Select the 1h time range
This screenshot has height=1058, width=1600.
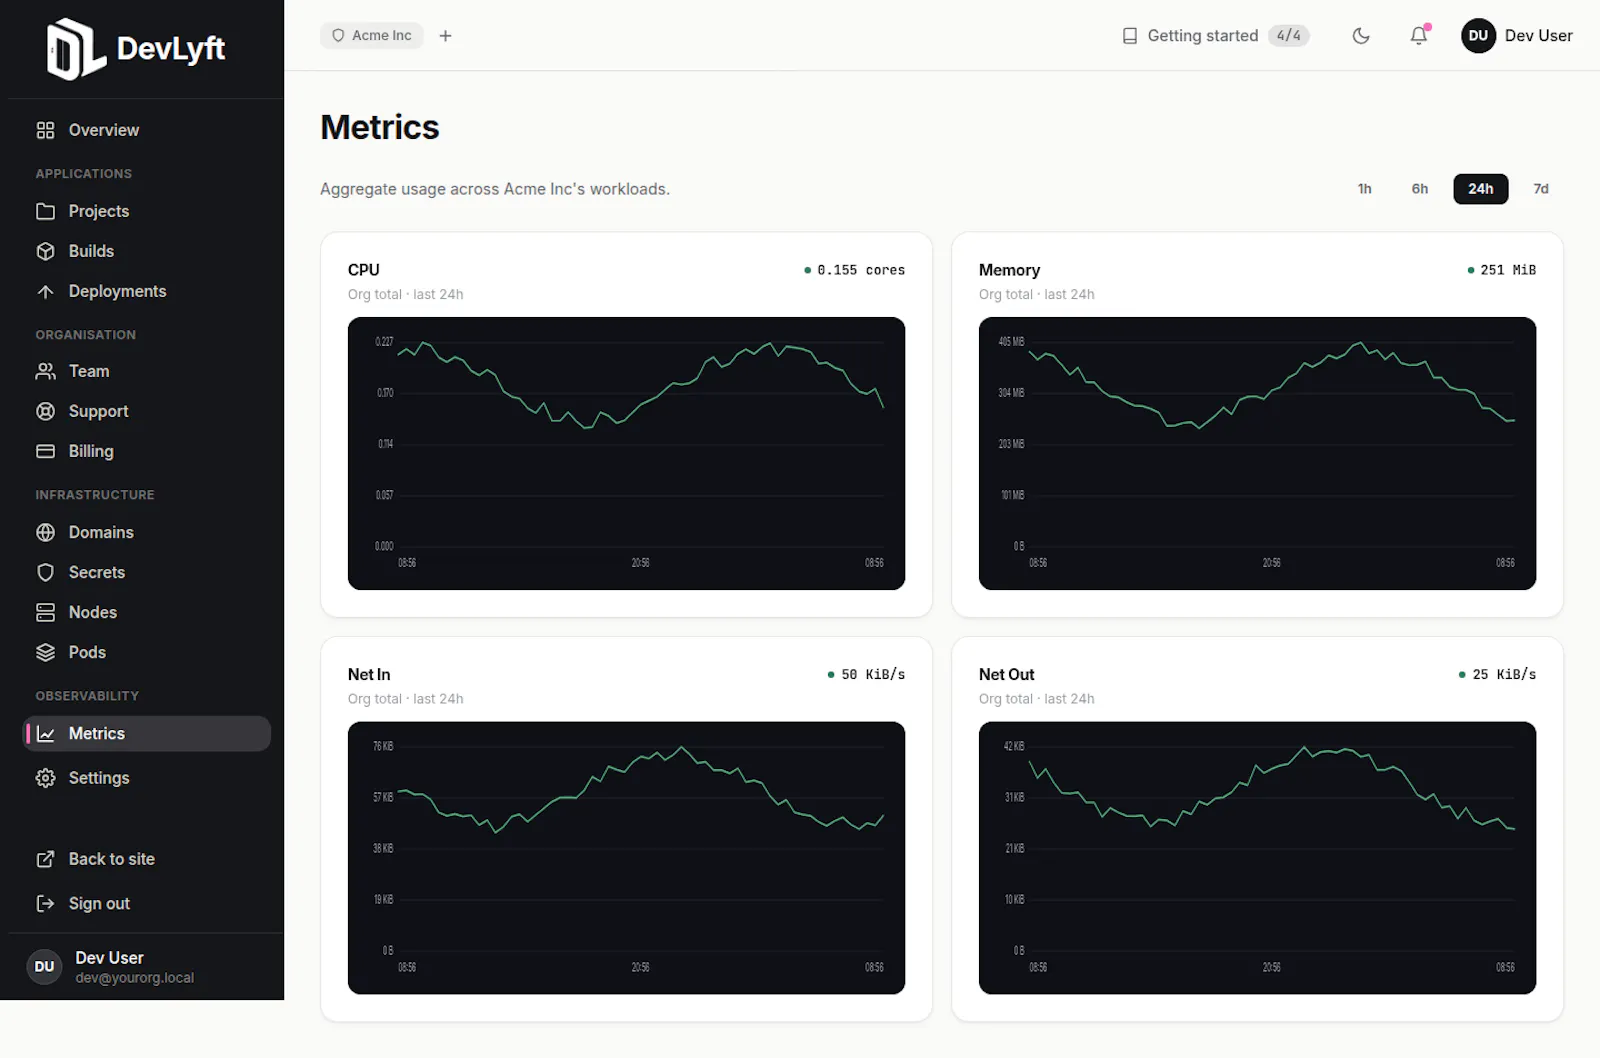coord(1365,189)
